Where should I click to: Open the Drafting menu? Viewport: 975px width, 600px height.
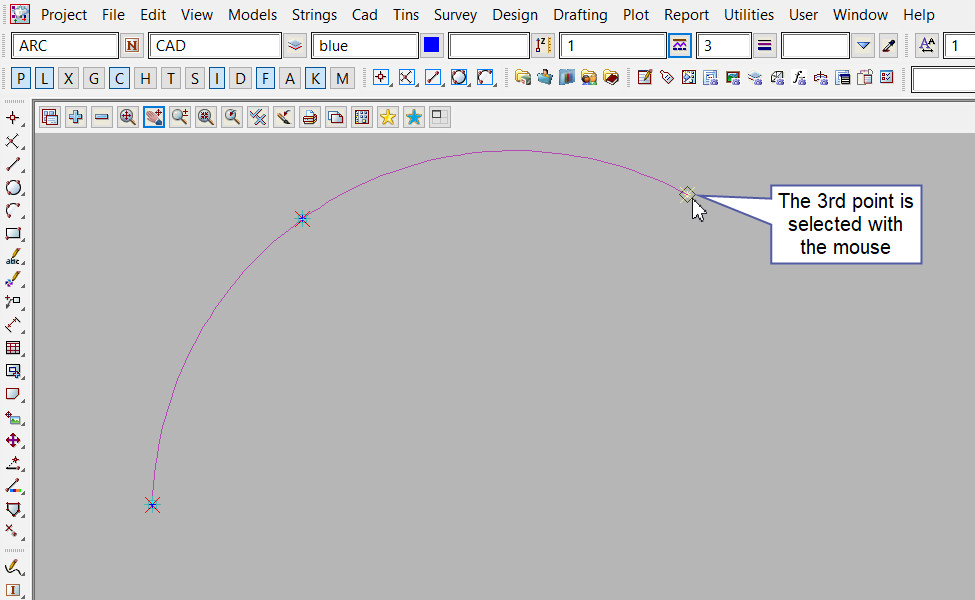580,15
